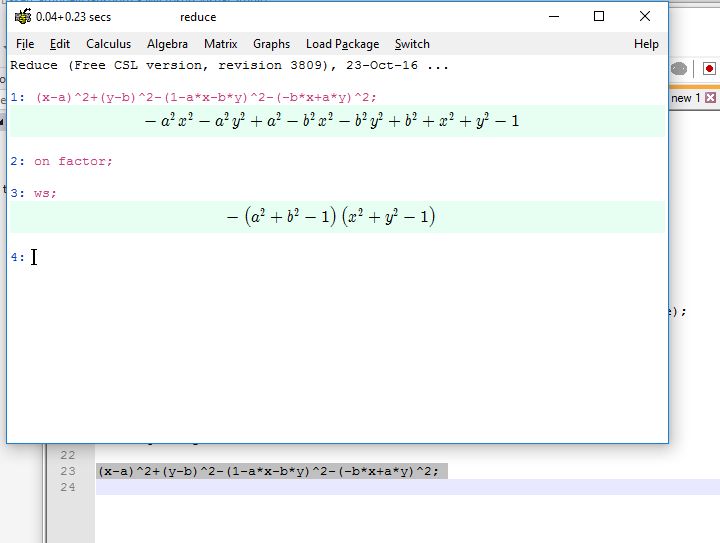
Task: Click the Reduce application icon in title bar
Action: 22,17
